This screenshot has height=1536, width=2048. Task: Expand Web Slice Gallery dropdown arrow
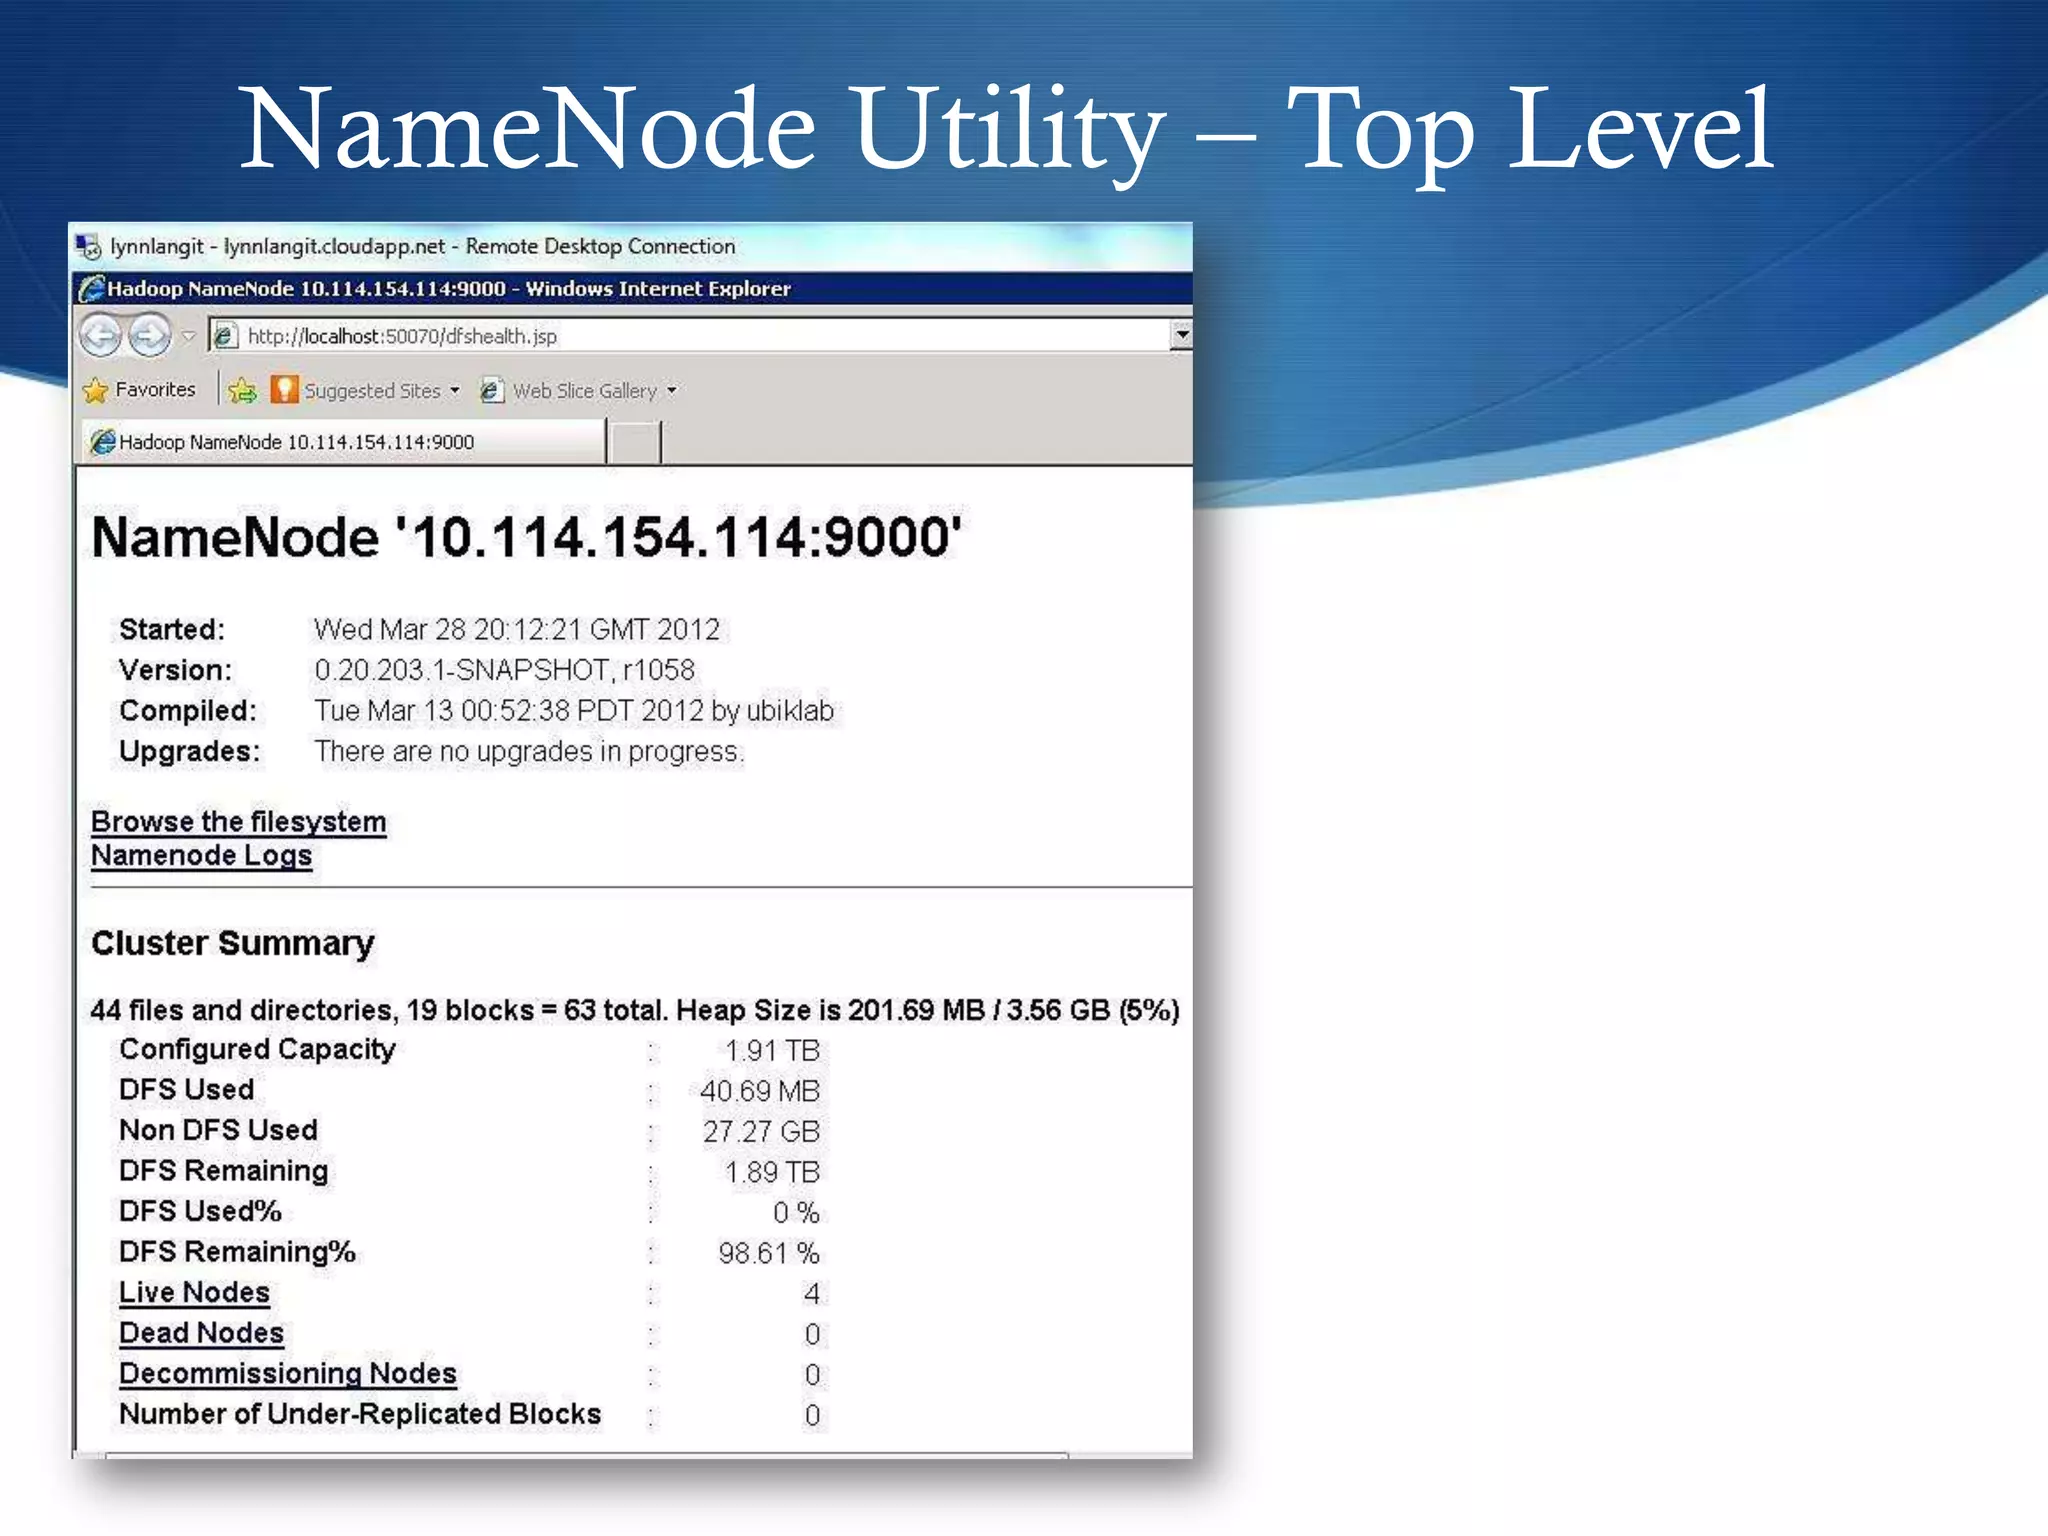click(x=672, y=391)
